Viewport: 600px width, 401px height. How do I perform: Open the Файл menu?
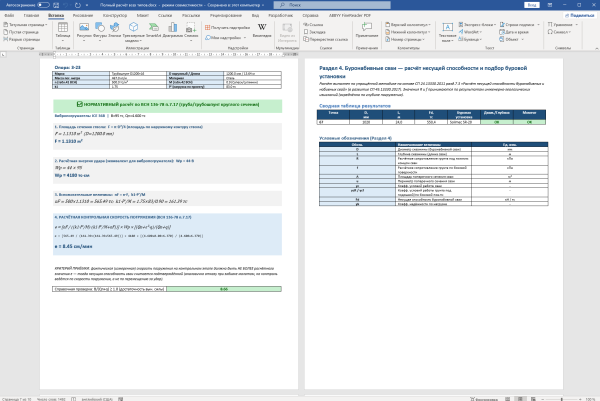(9, 15)
